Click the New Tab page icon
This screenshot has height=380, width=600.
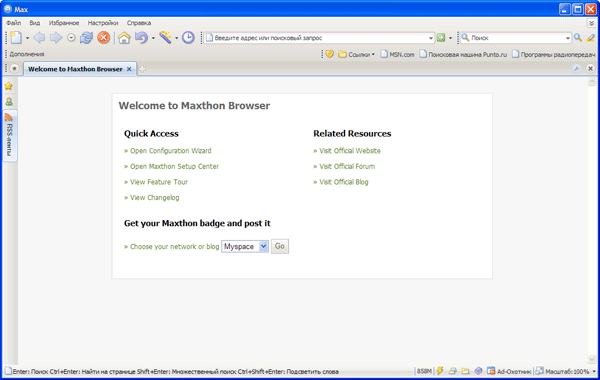click(16, 38)
